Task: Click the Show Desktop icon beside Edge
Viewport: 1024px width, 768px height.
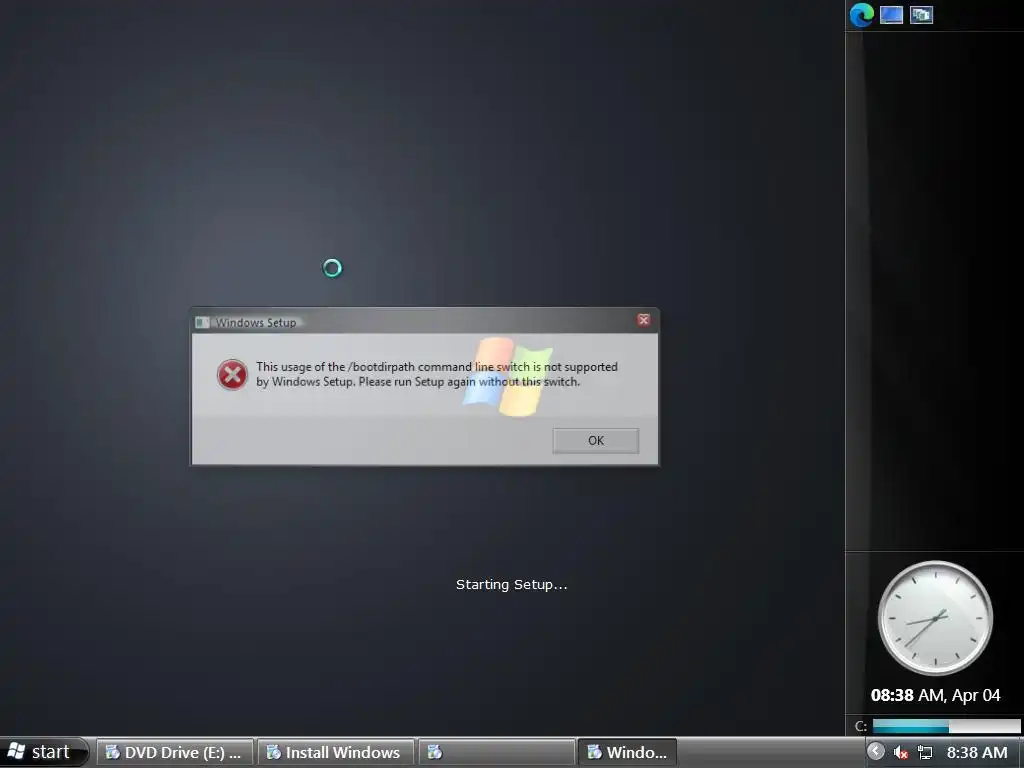Action: (891, 15)
